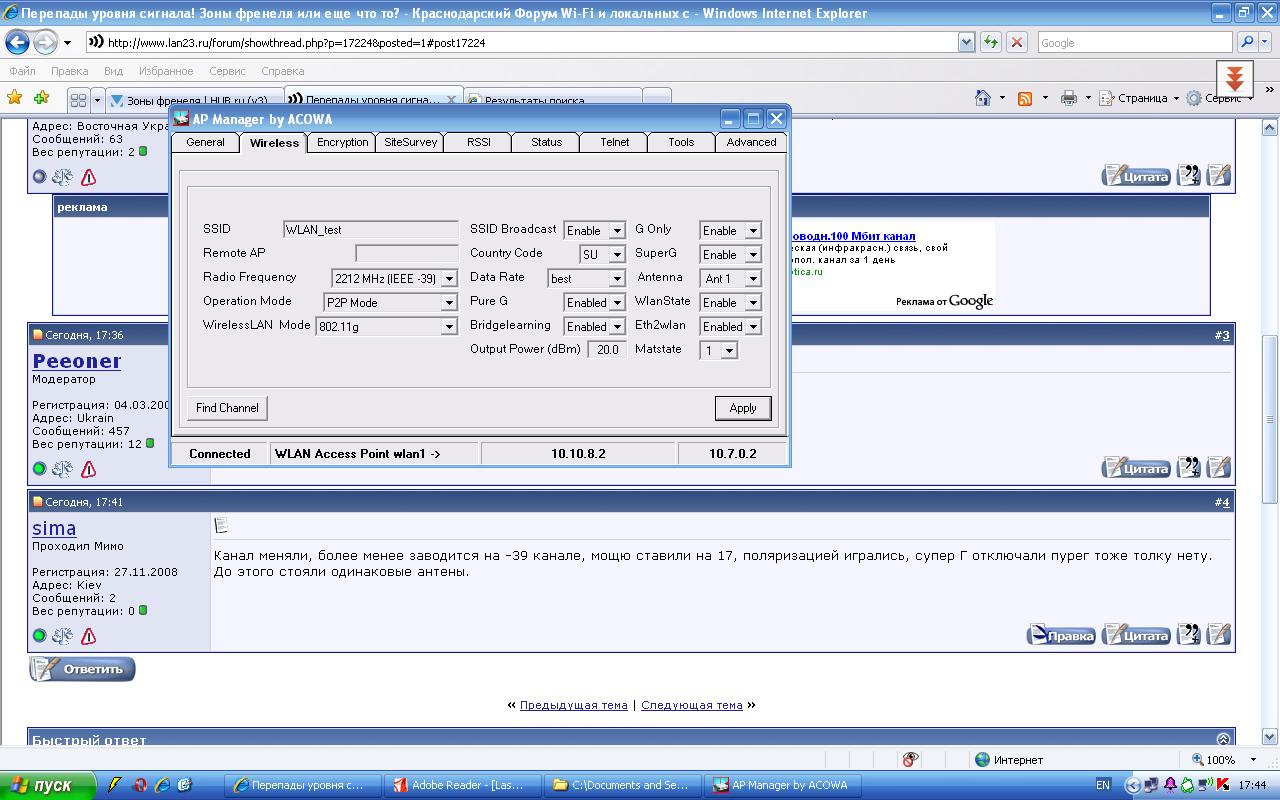This screenshot has height=800, width=1280.
Task: Focus the Google search box
Action: 1135,42
